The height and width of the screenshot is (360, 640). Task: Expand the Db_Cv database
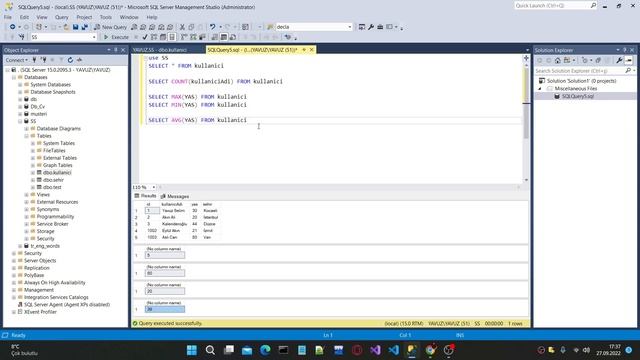point(20,107)
